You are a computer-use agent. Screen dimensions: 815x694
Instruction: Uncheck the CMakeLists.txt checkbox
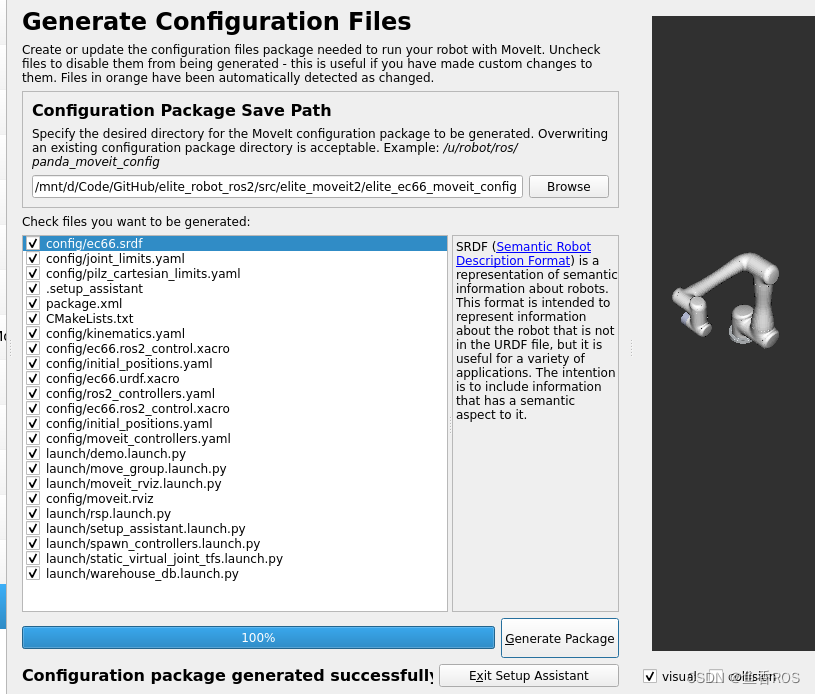click(33, 318)
